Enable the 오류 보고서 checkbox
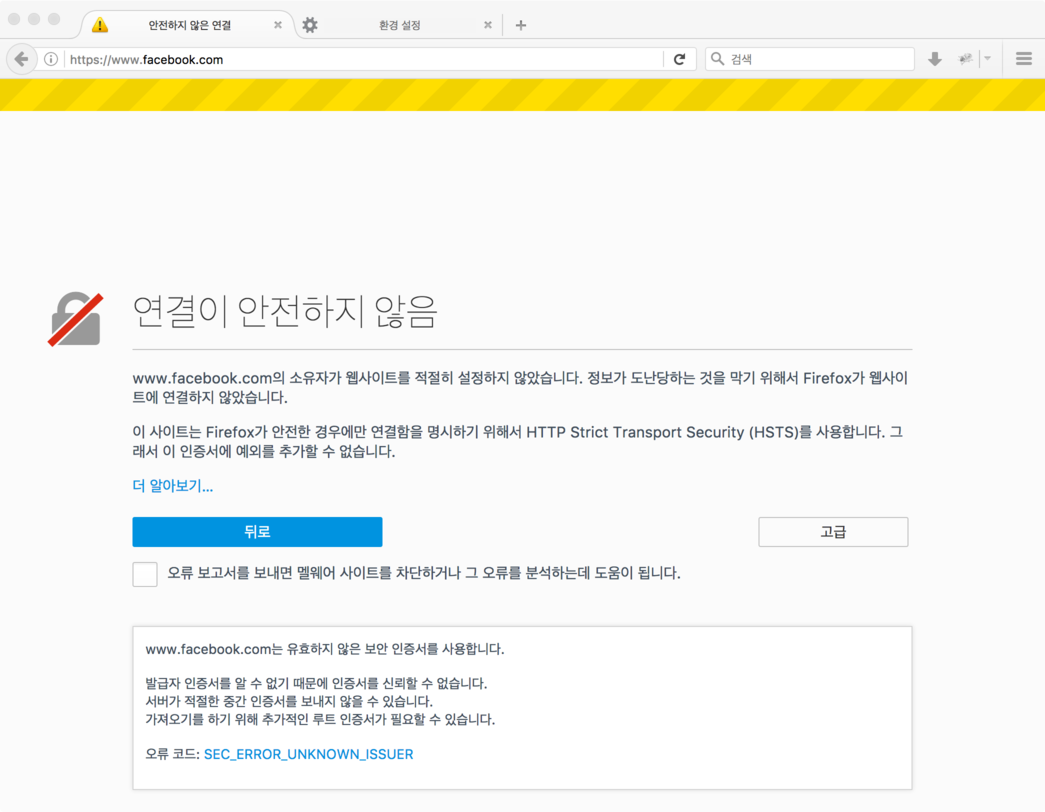 tap(145, 574)
